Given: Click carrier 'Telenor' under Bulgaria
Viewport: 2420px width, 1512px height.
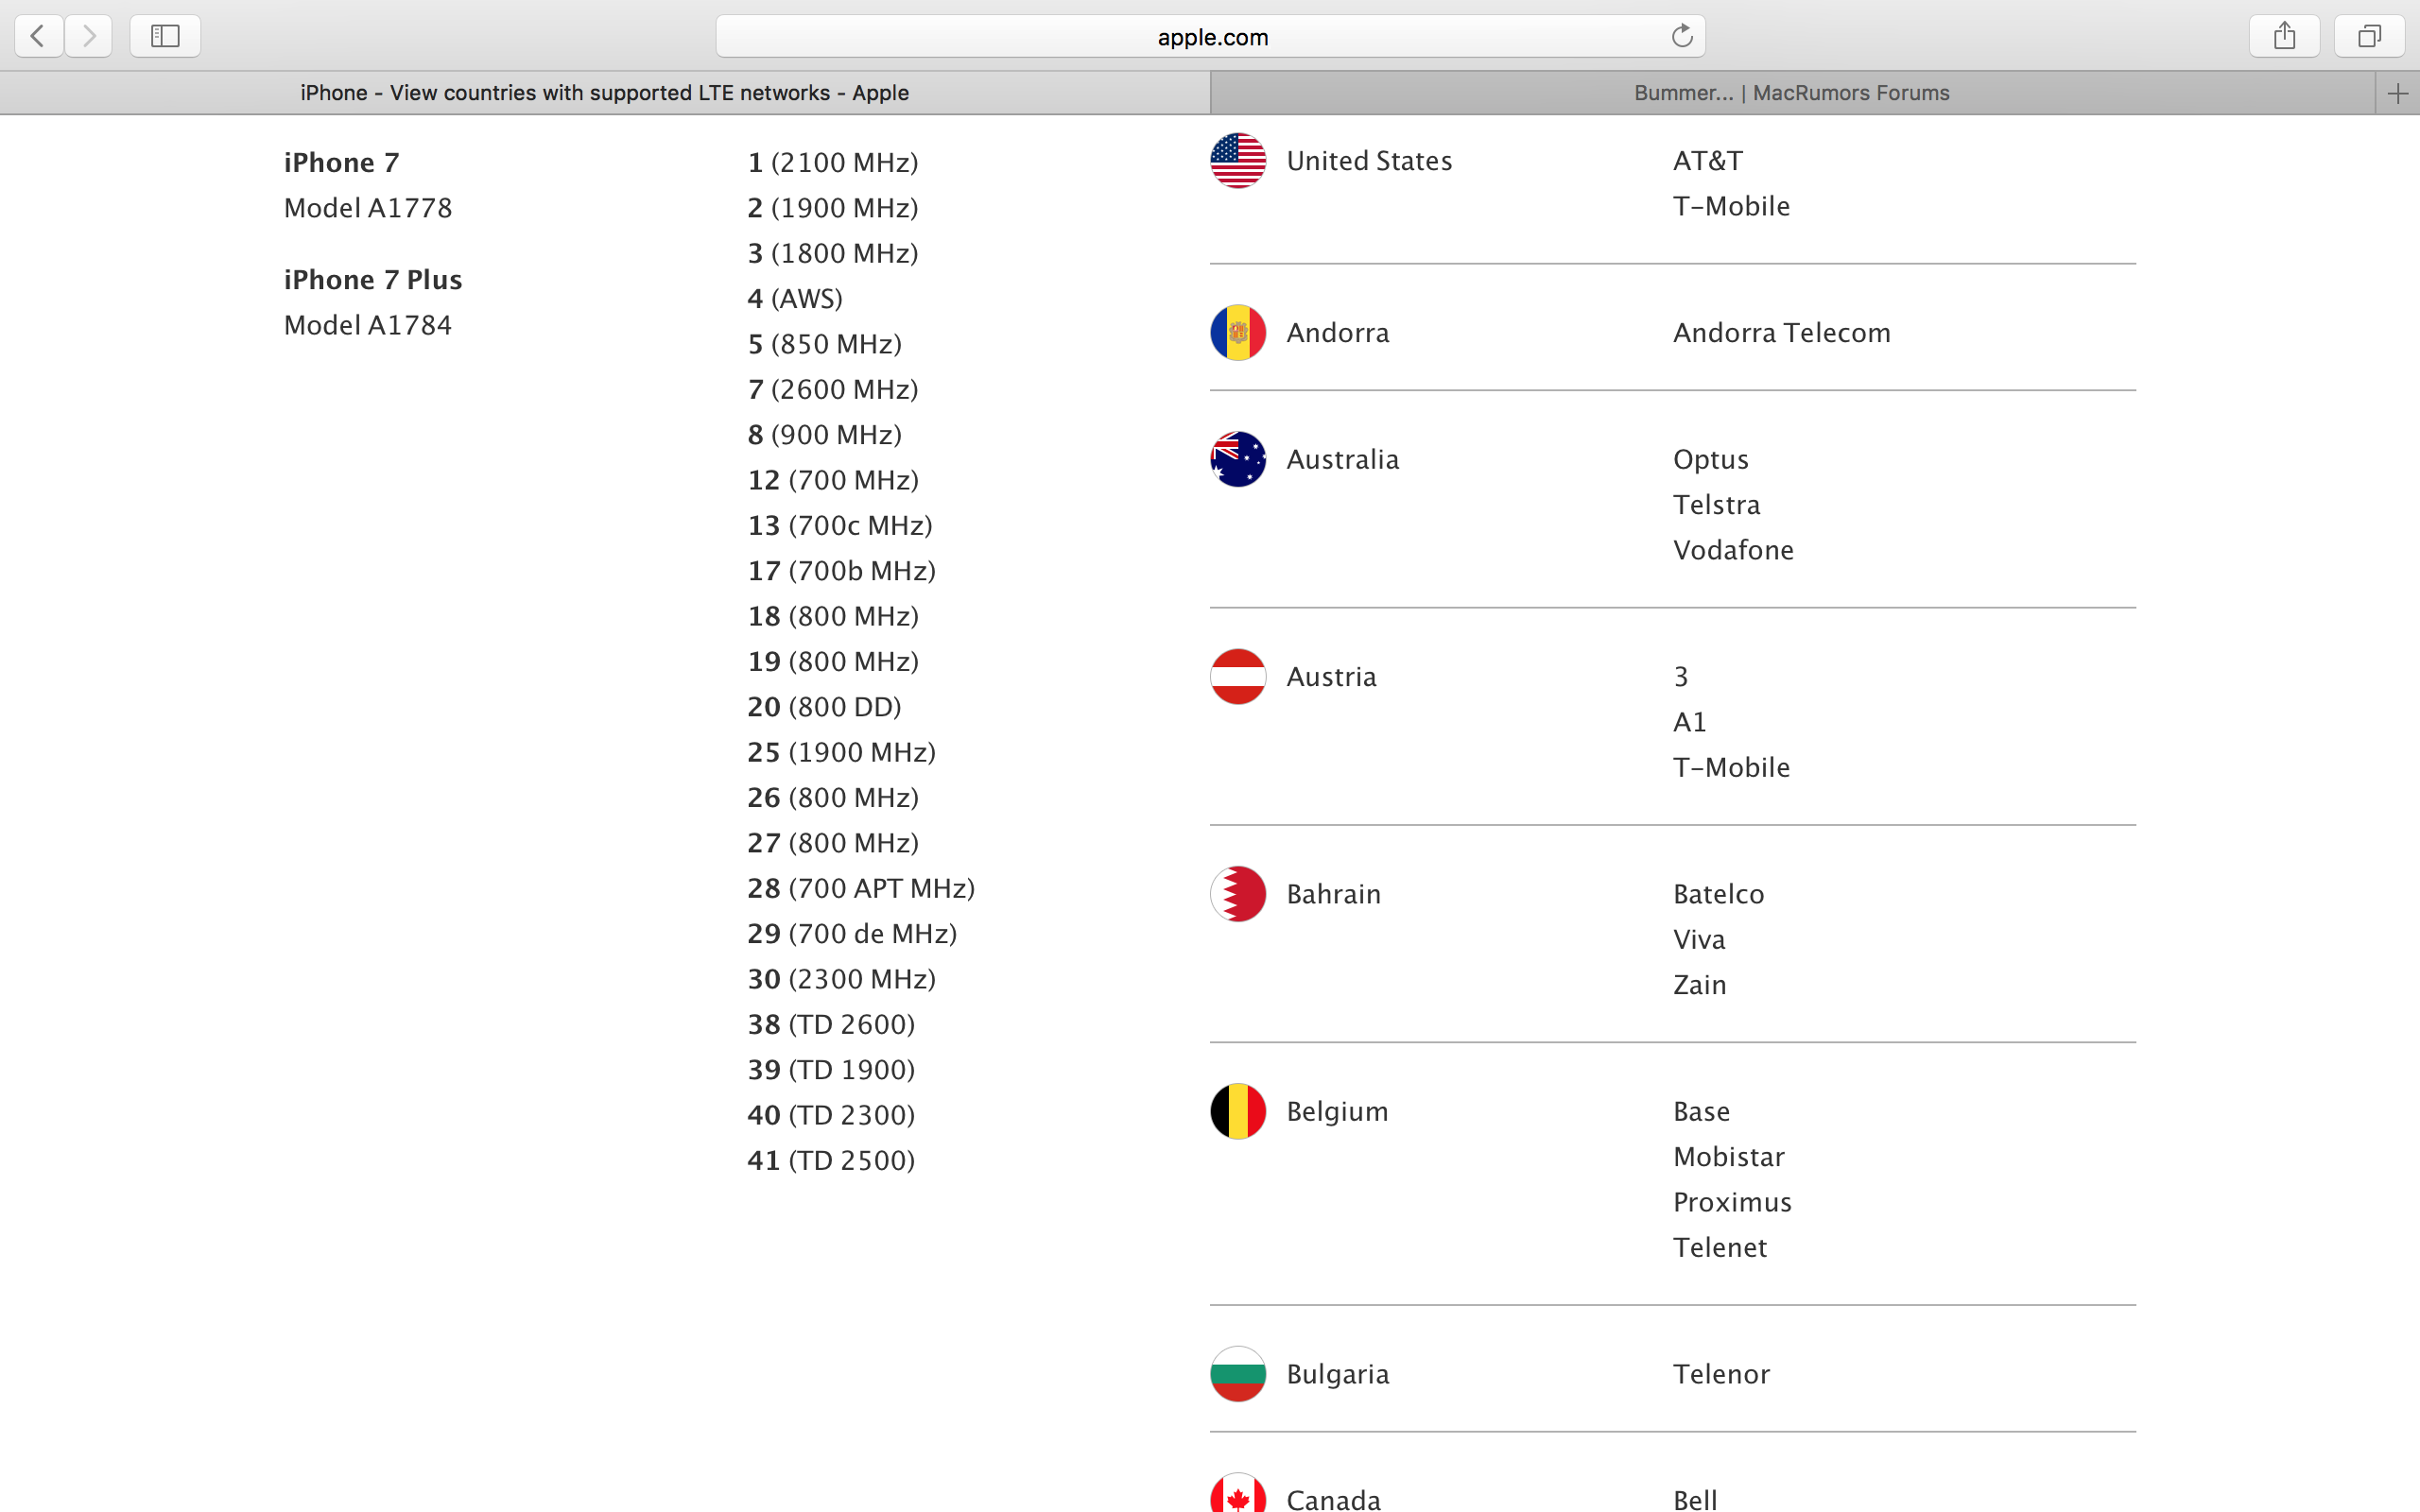Looking at the screenshot, I should 1721,1374.
